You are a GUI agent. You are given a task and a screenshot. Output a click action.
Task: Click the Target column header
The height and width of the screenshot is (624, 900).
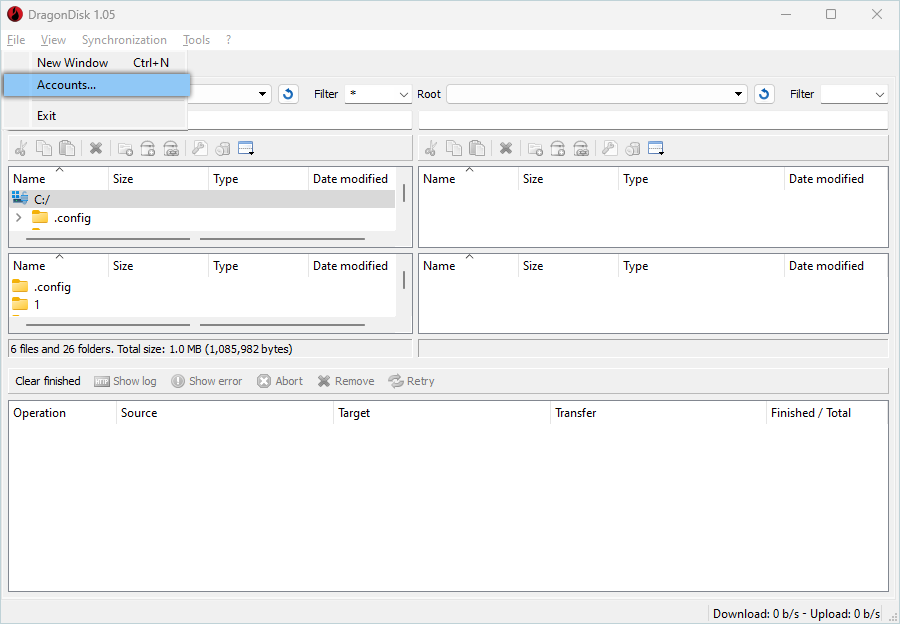(441, 413)
